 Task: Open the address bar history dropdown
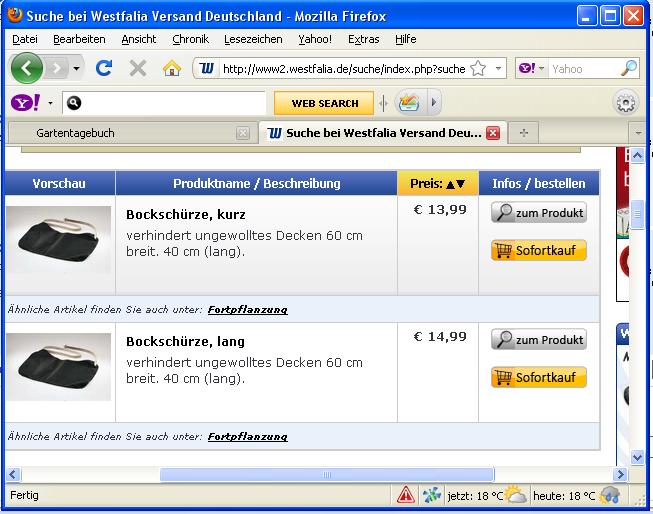[498, 68]
